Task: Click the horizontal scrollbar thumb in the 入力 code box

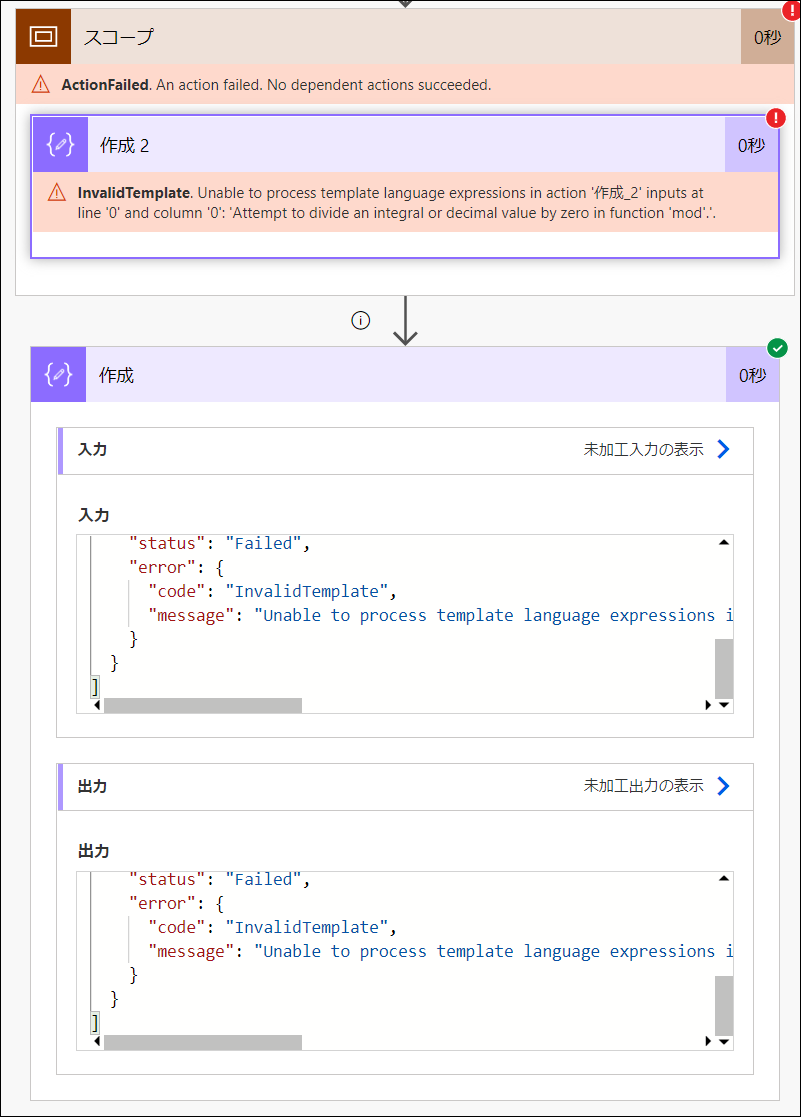Action: [203, 705]
